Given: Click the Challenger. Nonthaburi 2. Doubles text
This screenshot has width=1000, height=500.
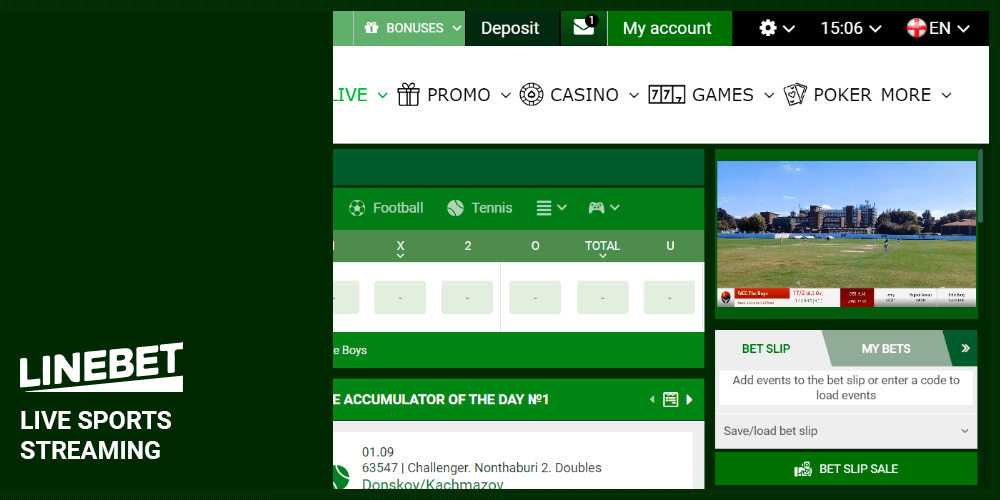Looking at the screenshot, I should point(506,467).
